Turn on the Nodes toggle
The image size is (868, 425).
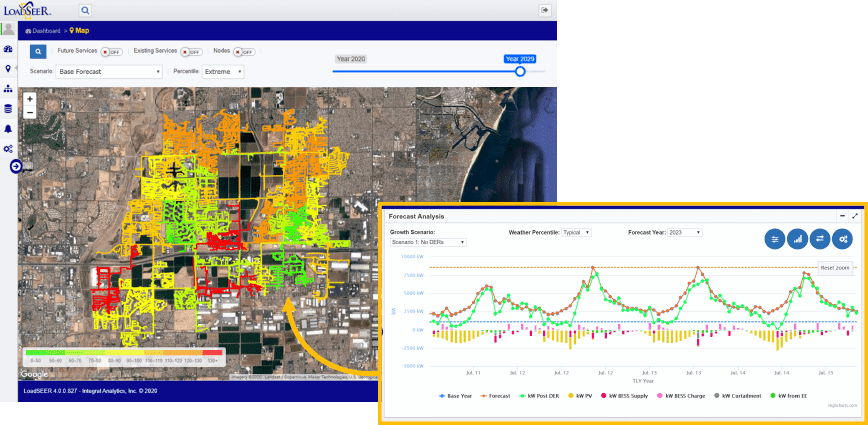click(244, 51)
